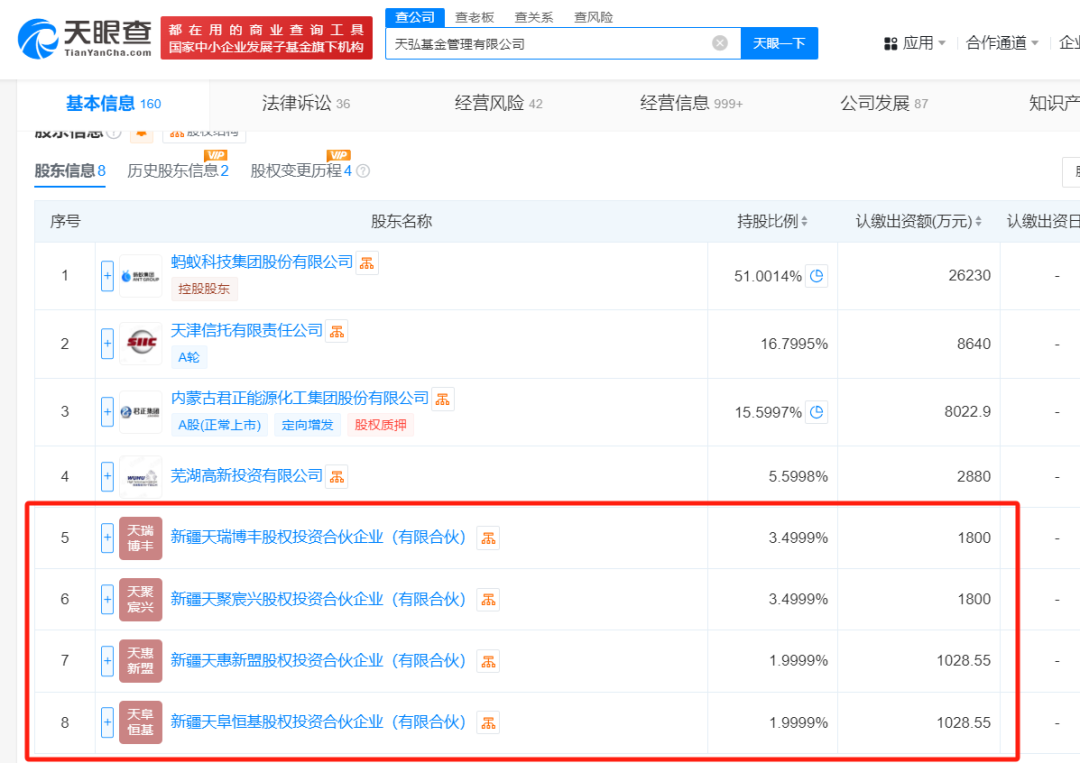Viewport: 1080px width, 763px height.
Task: Open 芜湖高新投资有限公司 link
Action: coord(247,476)
